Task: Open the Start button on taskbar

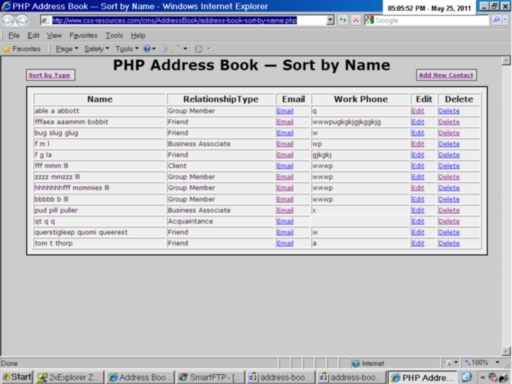Action: [x=17, y=377]
